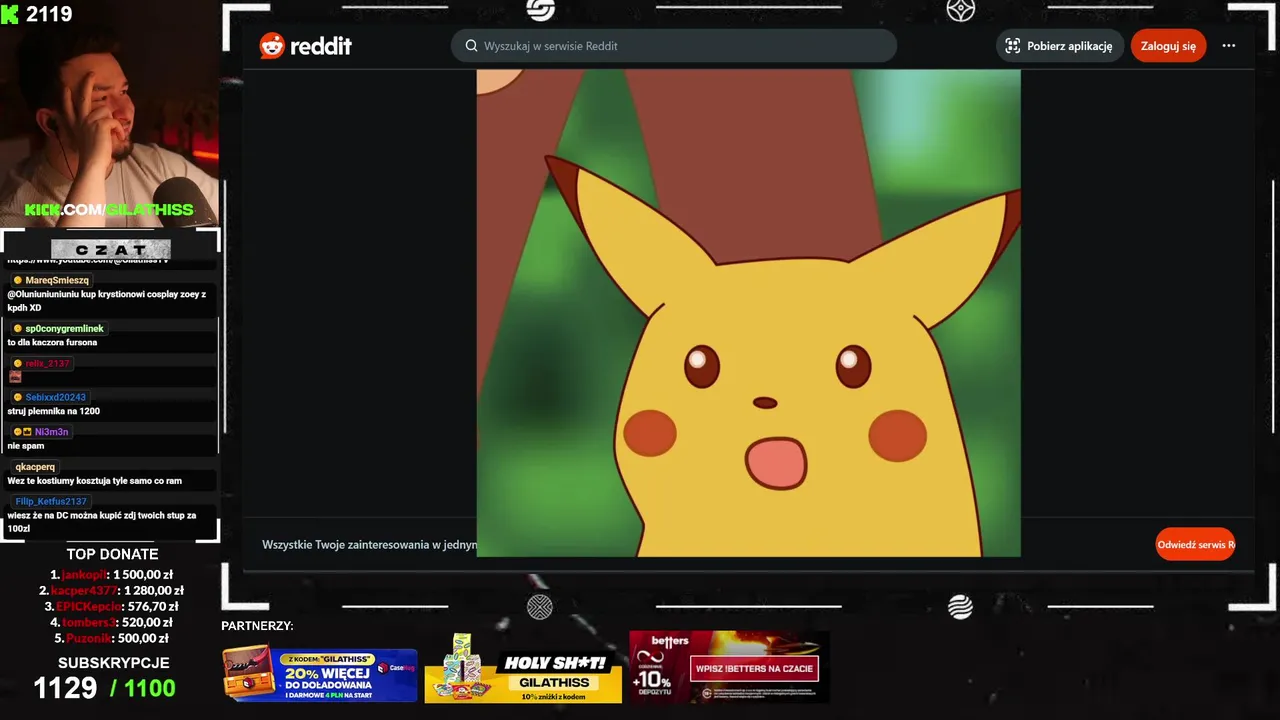Click the KICK.COM/GILATHISS text
Image resolution: width=1280 pixels, height=720 pixels.
(x=109, y=210)
